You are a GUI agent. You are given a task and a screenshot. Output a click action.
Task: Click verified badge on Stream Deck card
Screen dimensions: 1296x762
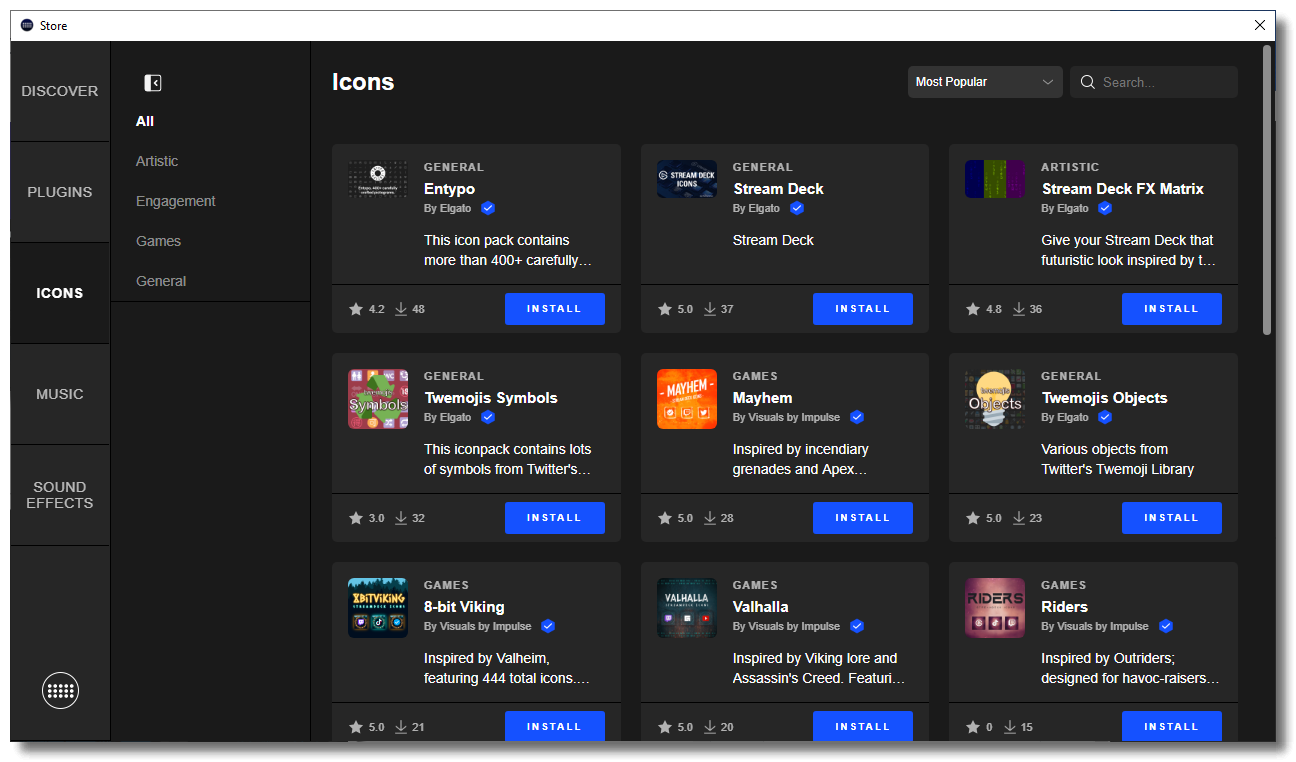click(x=797, y=208)
